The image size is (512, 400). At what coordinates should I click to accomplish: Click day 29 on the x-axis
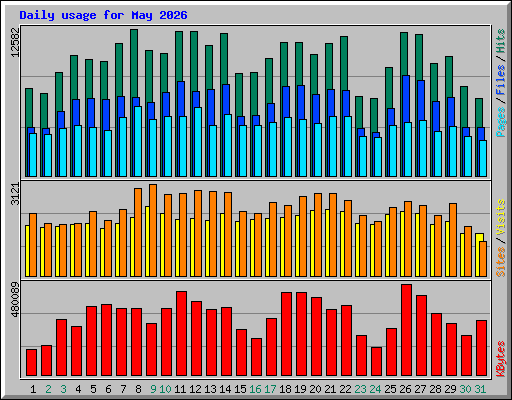point(450,389)
